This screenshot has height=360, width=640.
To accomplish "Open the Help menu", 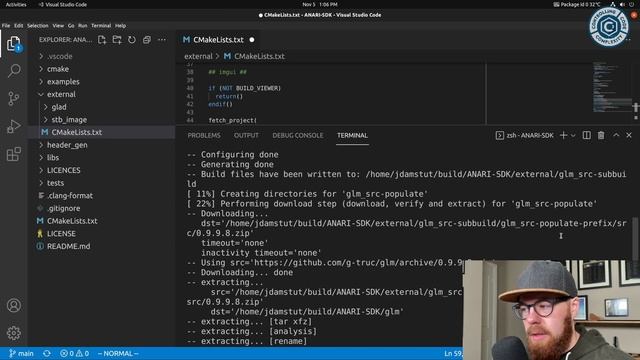I will click(x=120, y=25).
